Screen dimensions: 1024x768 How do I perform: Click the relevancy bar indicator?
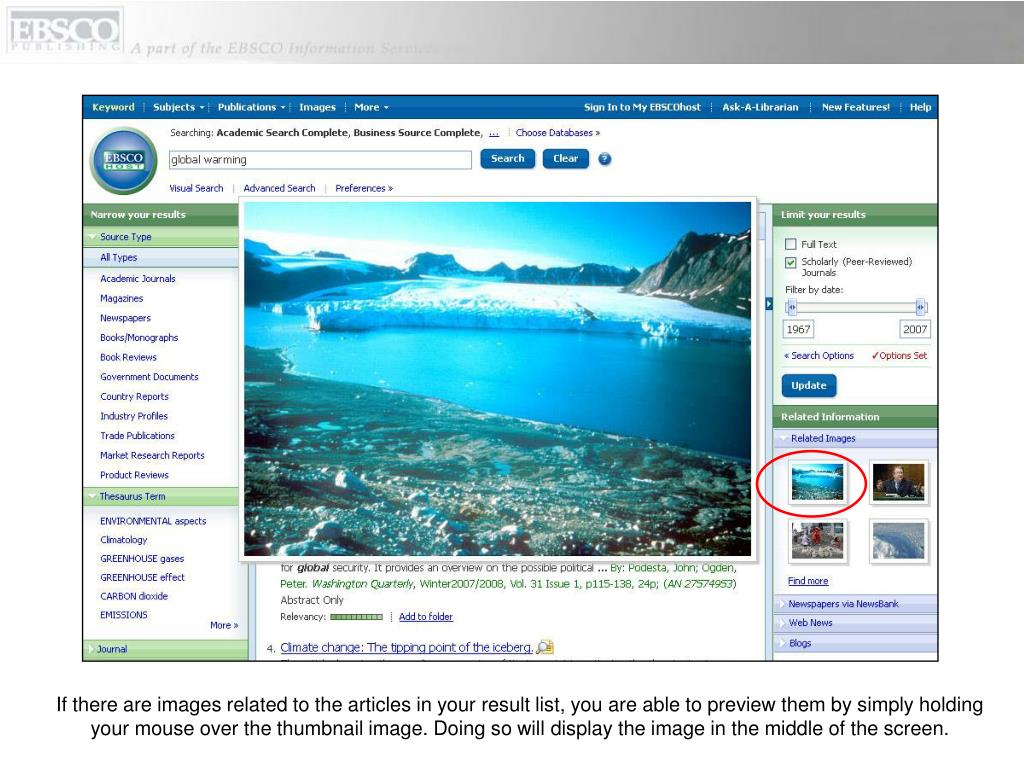click(356, 616)
